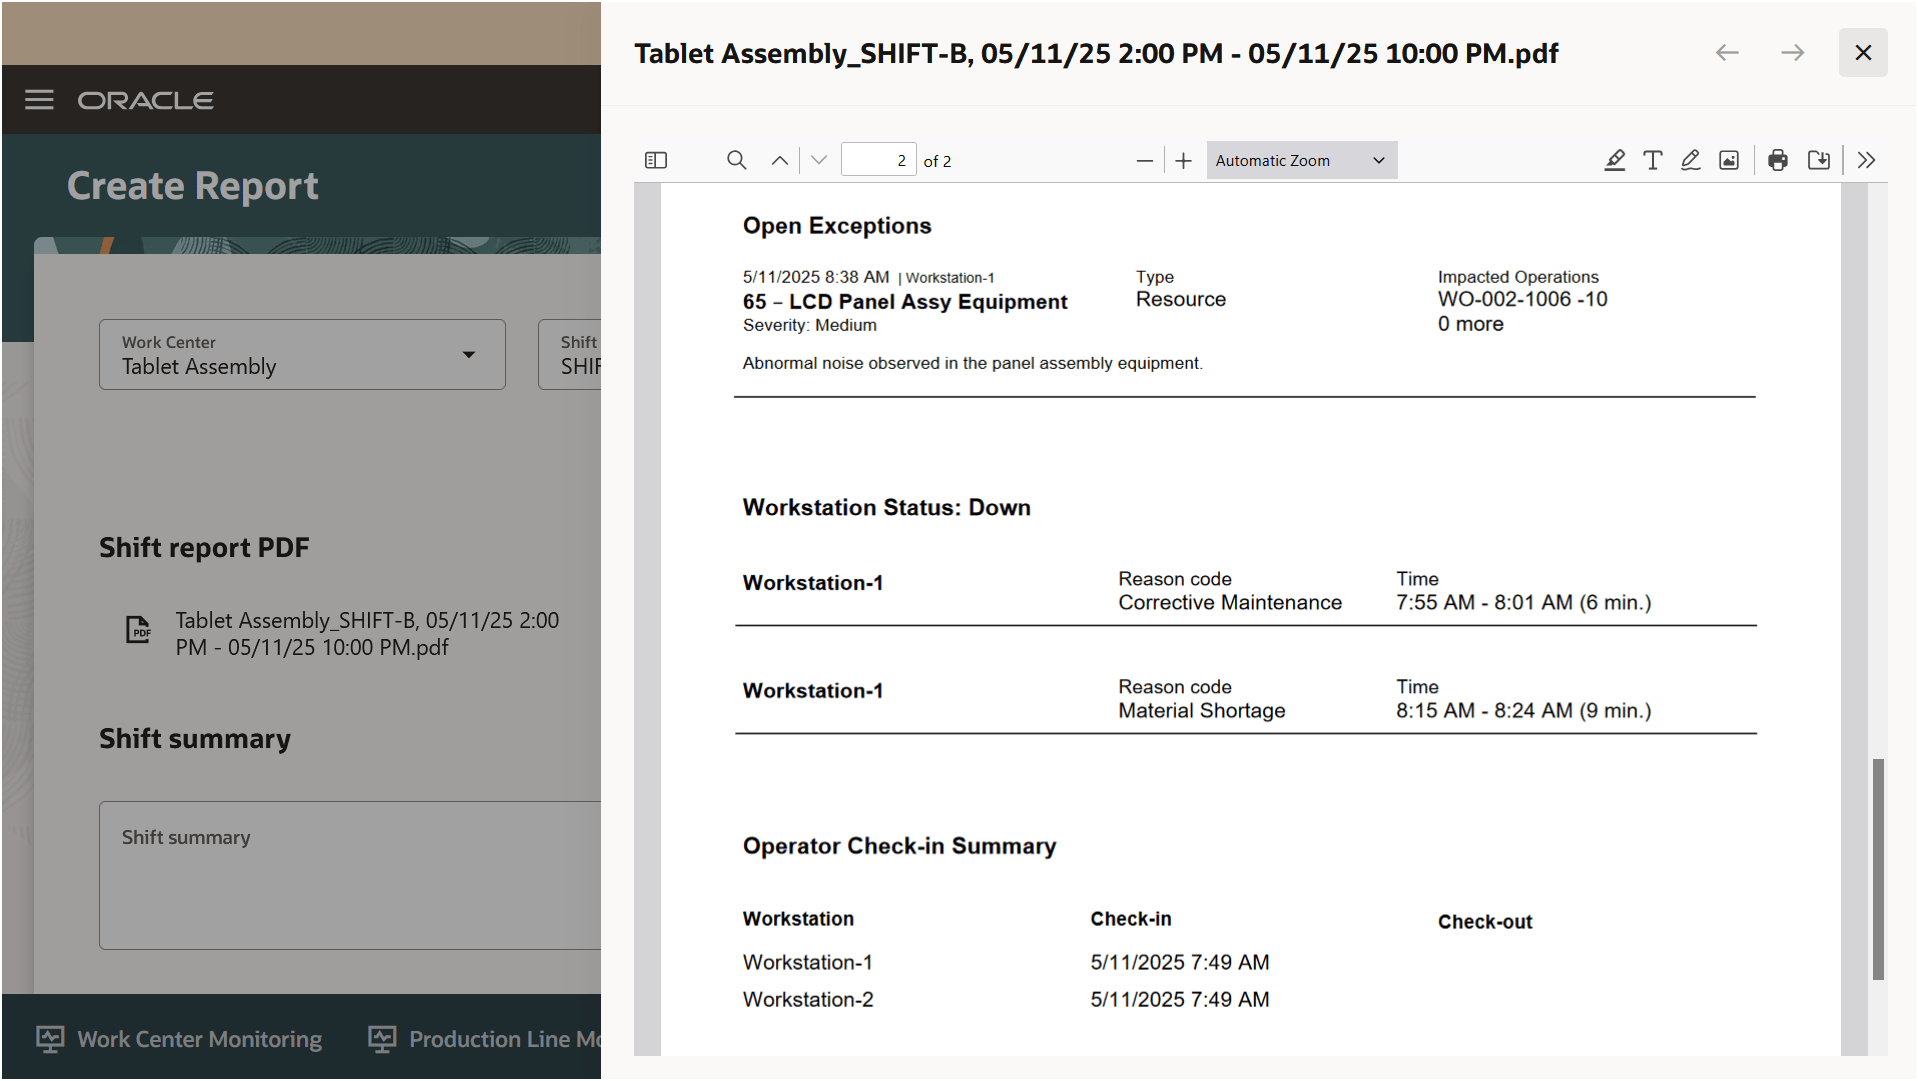The width and height of the screenshot is (1918, 1081).
Task: Zoom in on the PDF view
Action: pyautogui.click(x=1183, y=160)
